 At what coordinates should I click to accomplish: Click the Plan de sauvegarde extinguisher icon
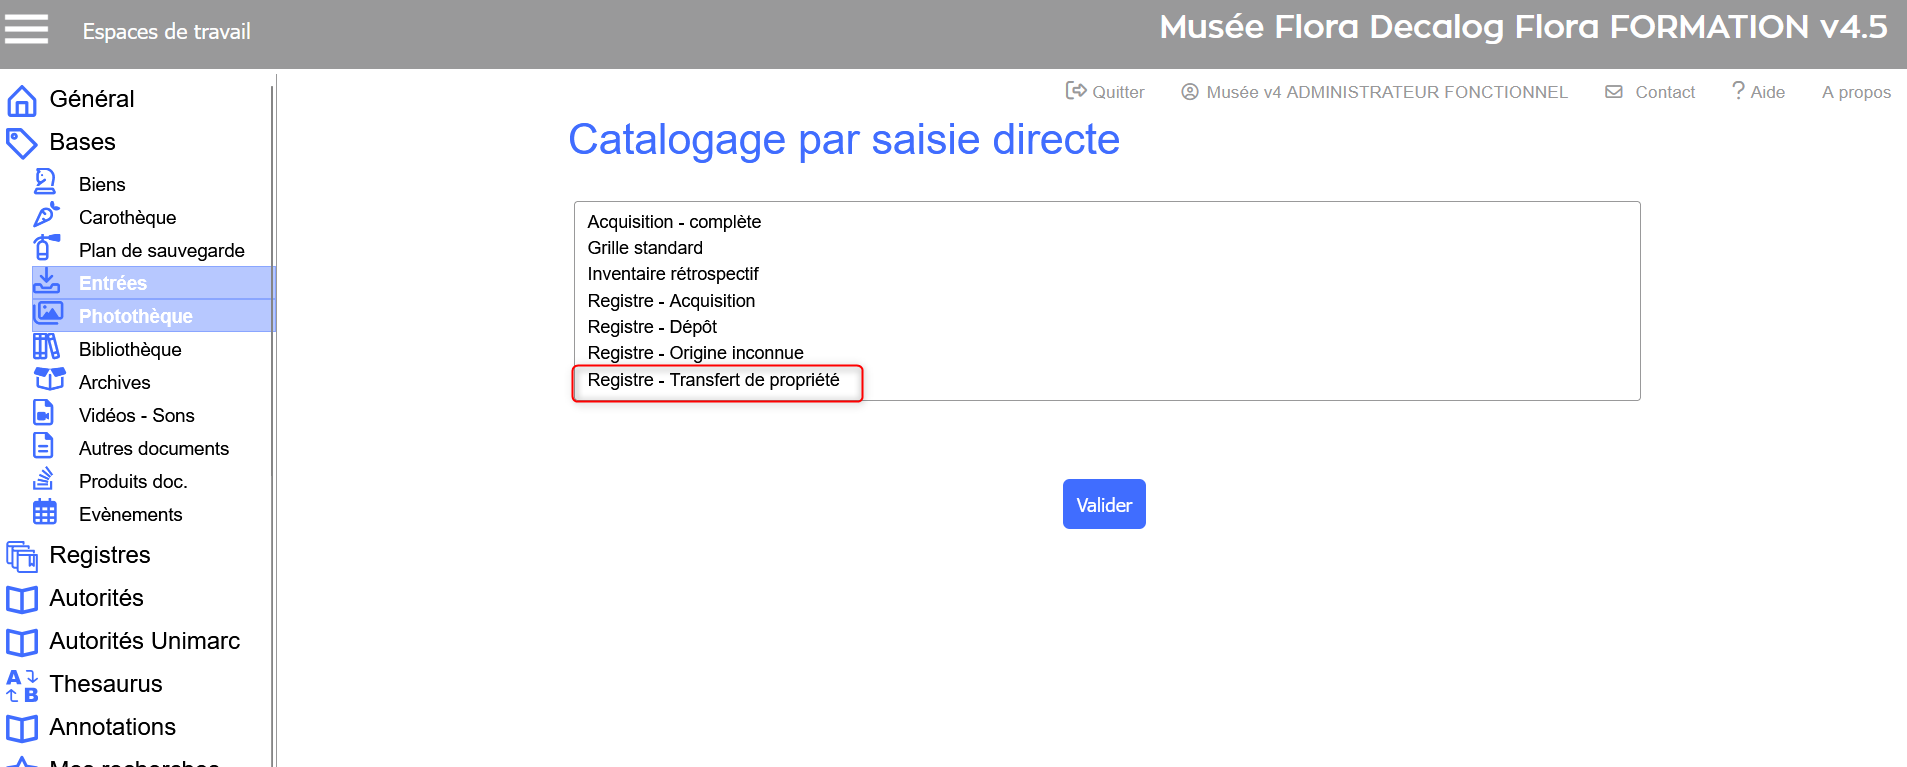coord(46,248)
